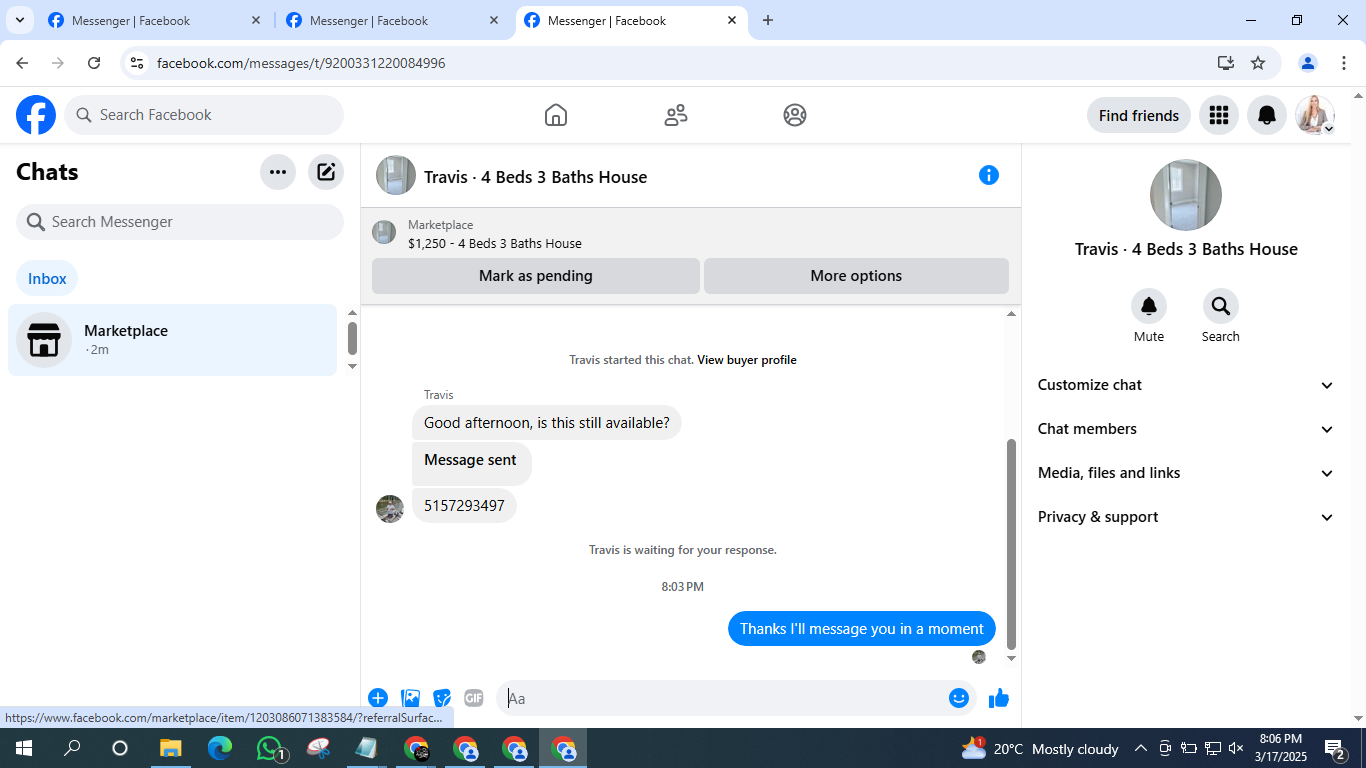Search in conversation using magnifier icon
This screenshot has height=768, width=1366.
(x=1221, y=306)
